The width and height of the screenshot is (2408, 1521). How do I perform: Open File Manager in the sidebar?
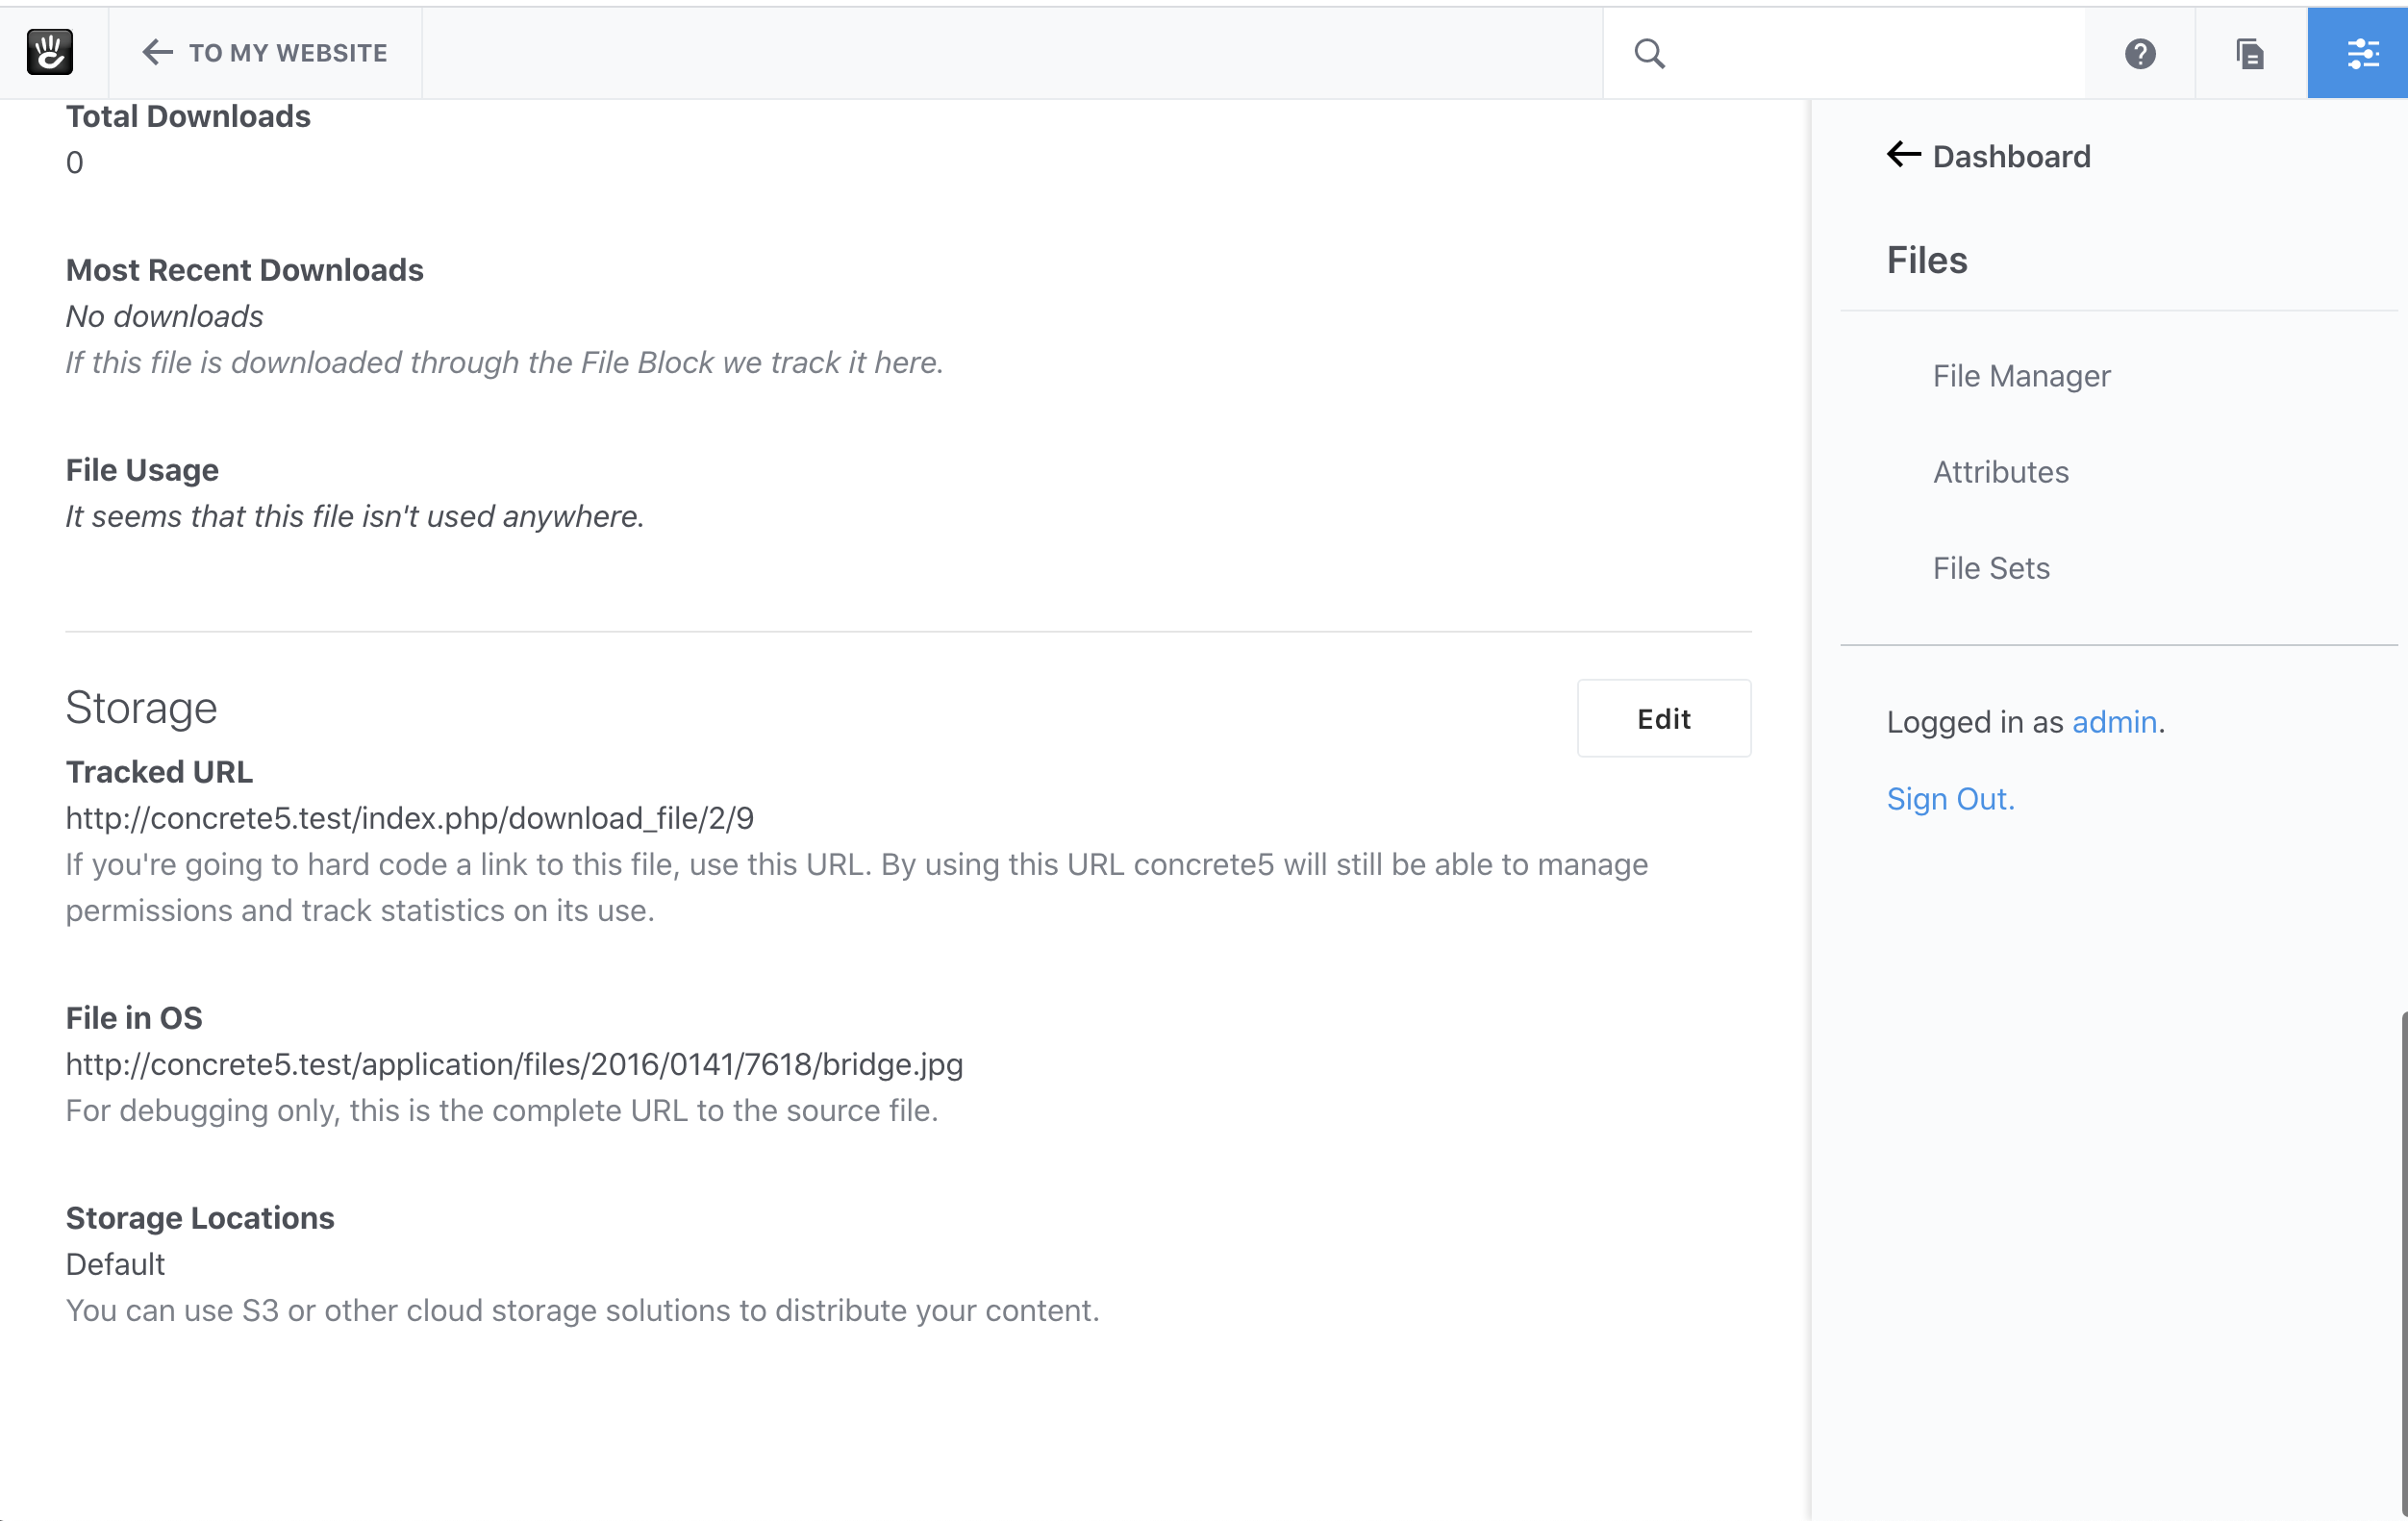[2020, 376]
